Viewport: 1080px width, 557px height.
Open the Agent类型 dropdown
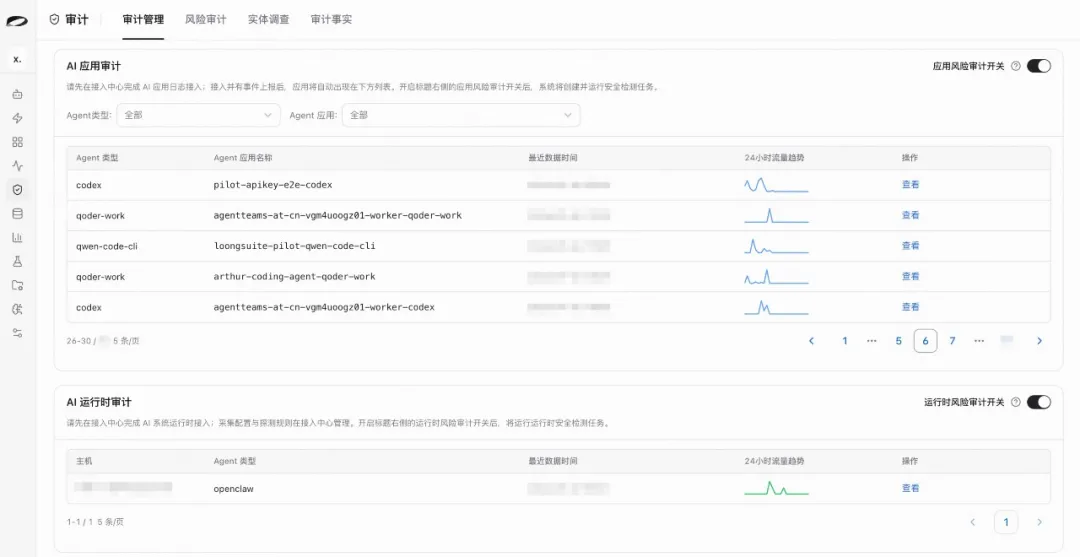coord(198,115)
